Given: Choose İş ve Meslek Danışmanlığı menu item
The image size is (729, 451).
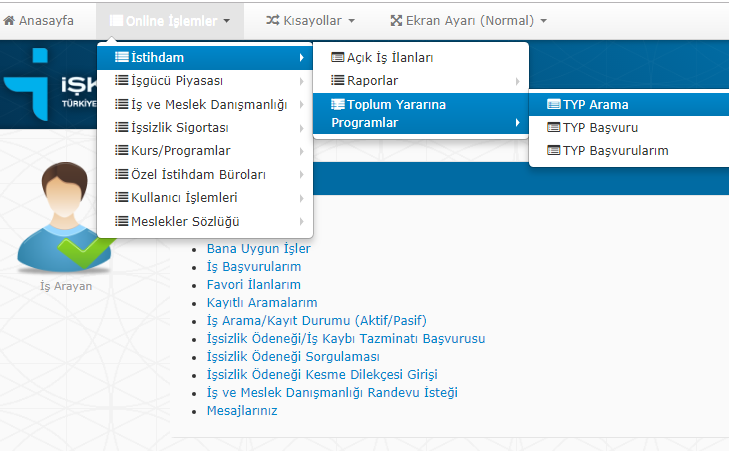Looking at the screenshot, I should (x=208, y=105).
